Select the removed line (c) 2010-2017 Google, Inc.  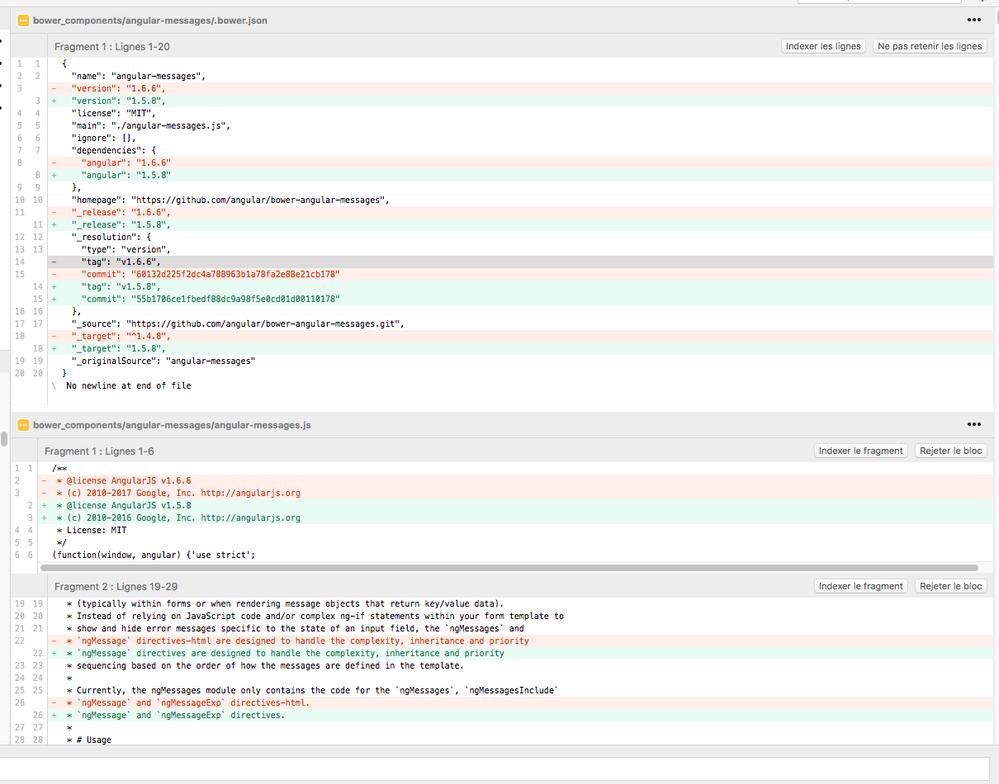pyautogui.click(x=515, y=493)
